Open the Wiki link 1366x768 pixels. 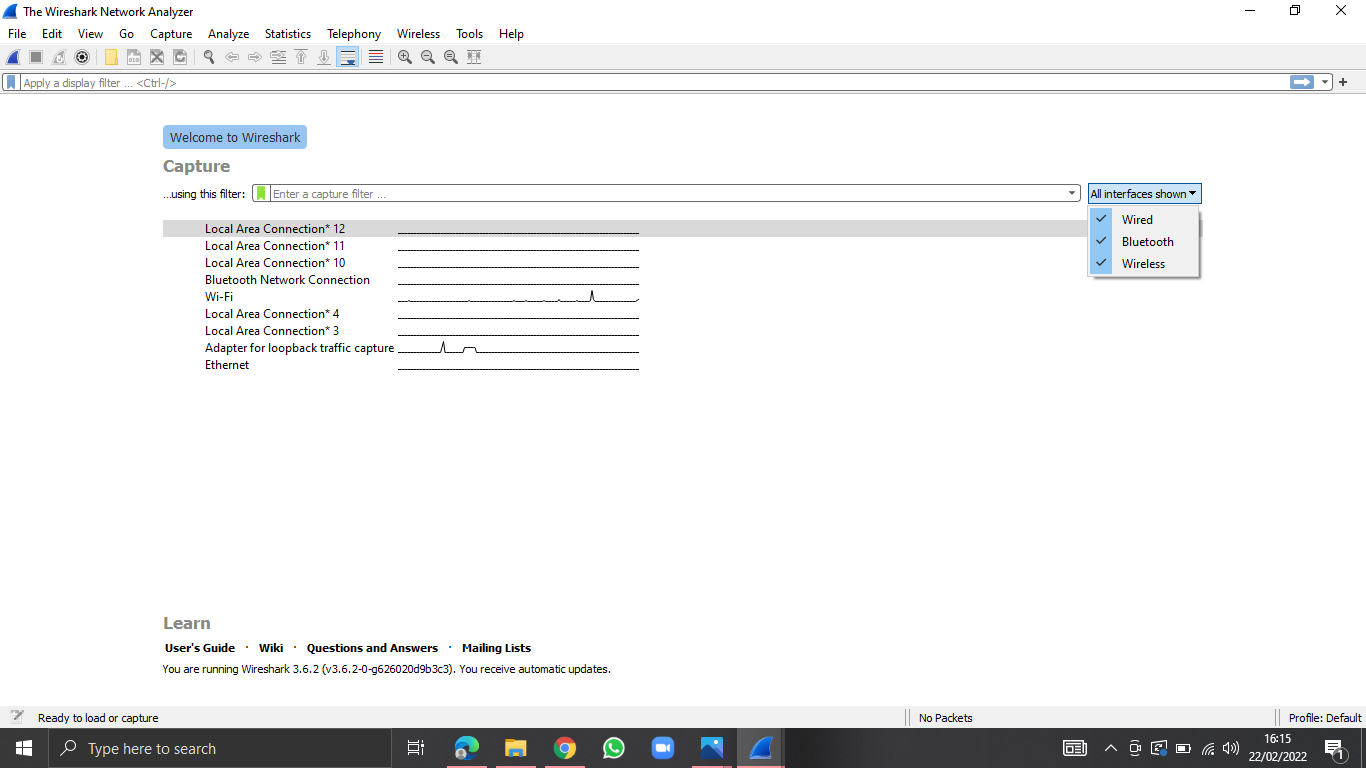point(271,648)
